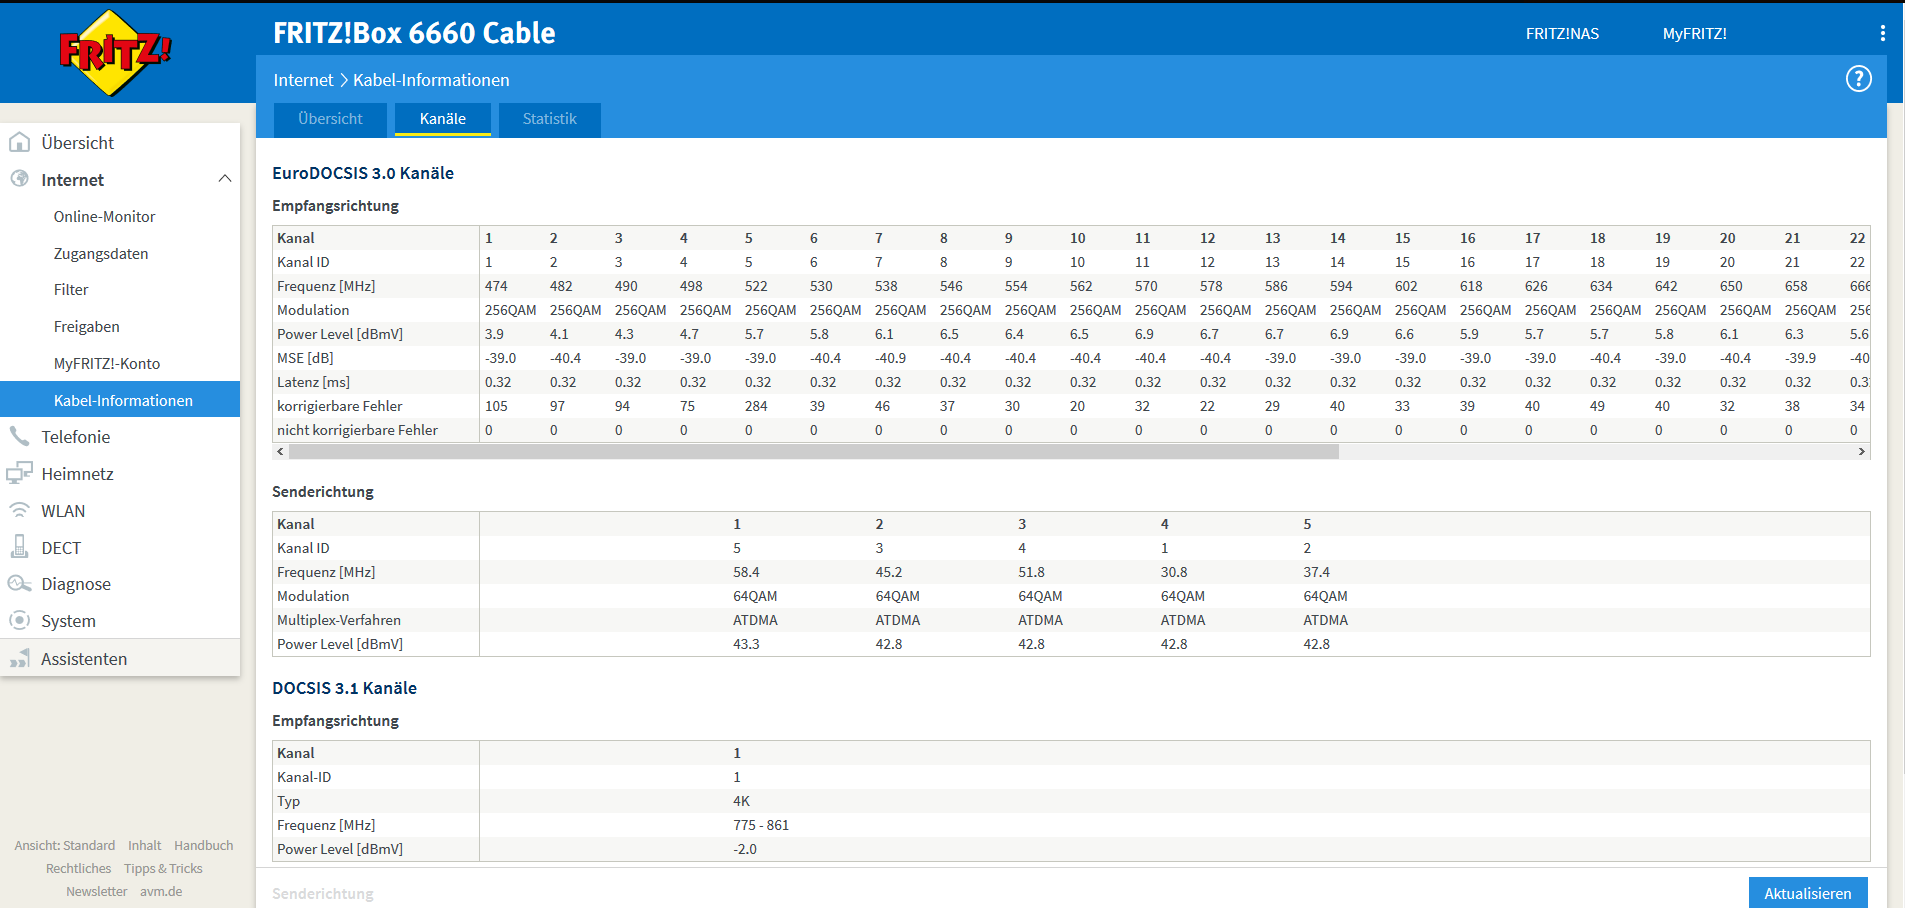Open the Handbuch footer link
1905x908 pixels.
[x=203, y=845]
